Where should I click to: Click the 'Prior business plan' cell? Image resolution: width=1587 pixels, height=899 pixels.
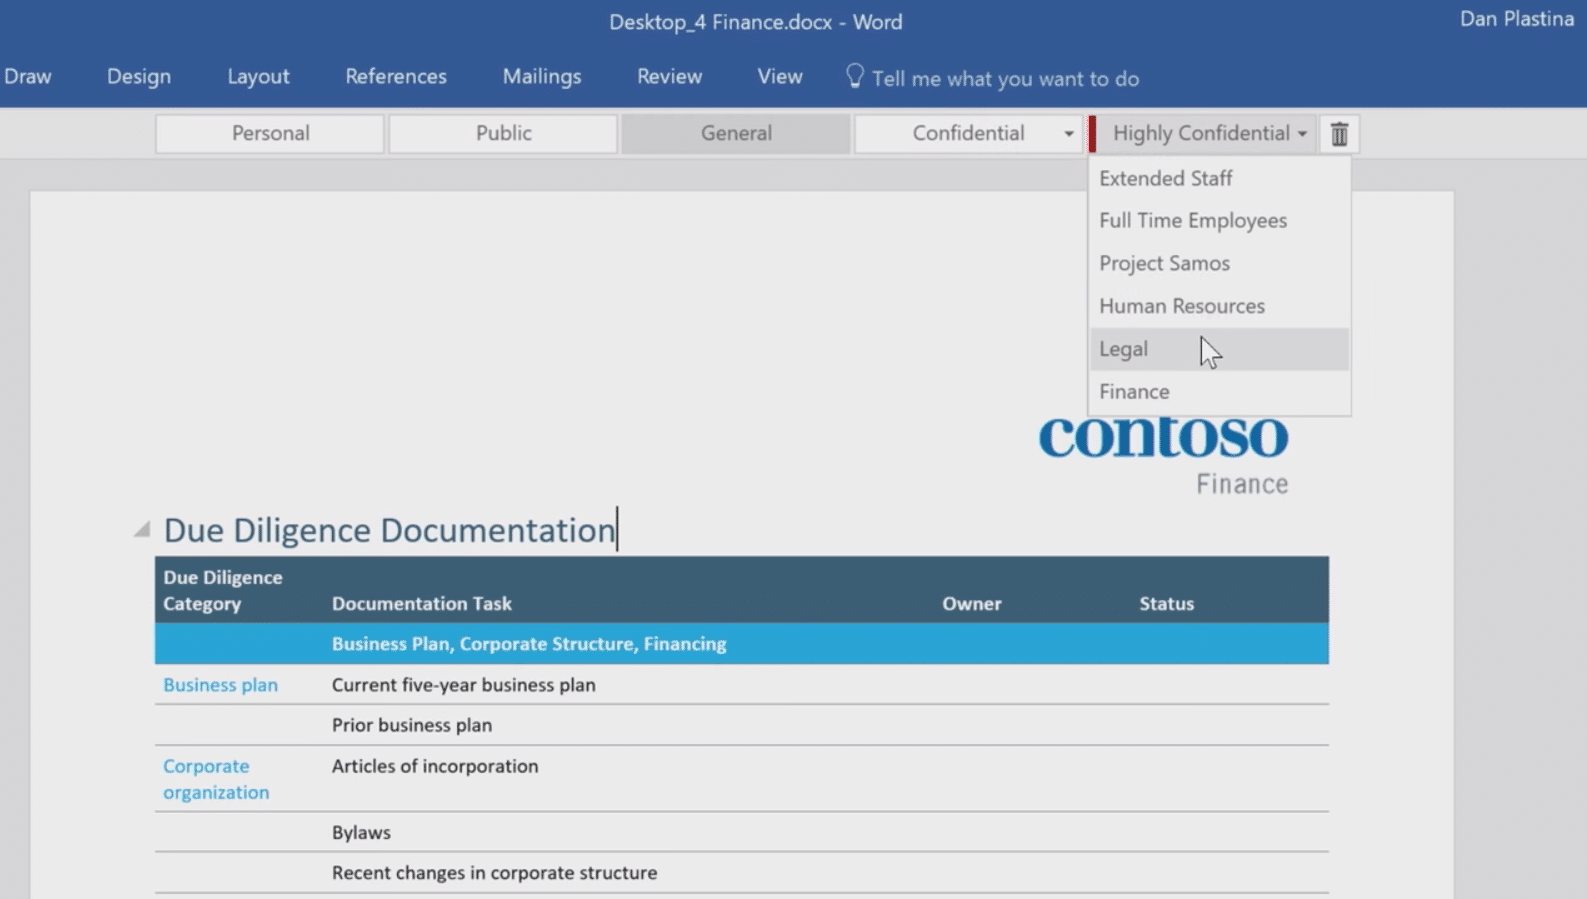tap(412, 725)
